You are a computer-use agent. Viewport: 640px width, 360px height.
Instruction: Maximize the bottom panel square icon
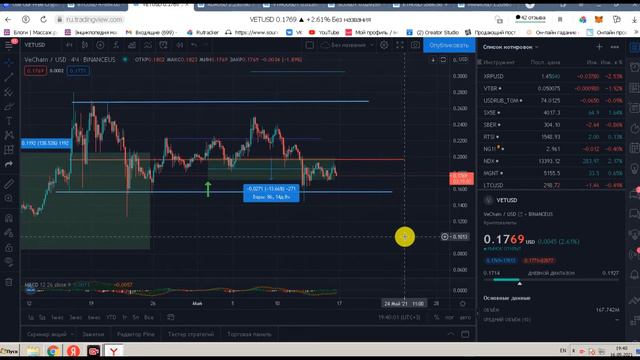click(x=465, y=334)
